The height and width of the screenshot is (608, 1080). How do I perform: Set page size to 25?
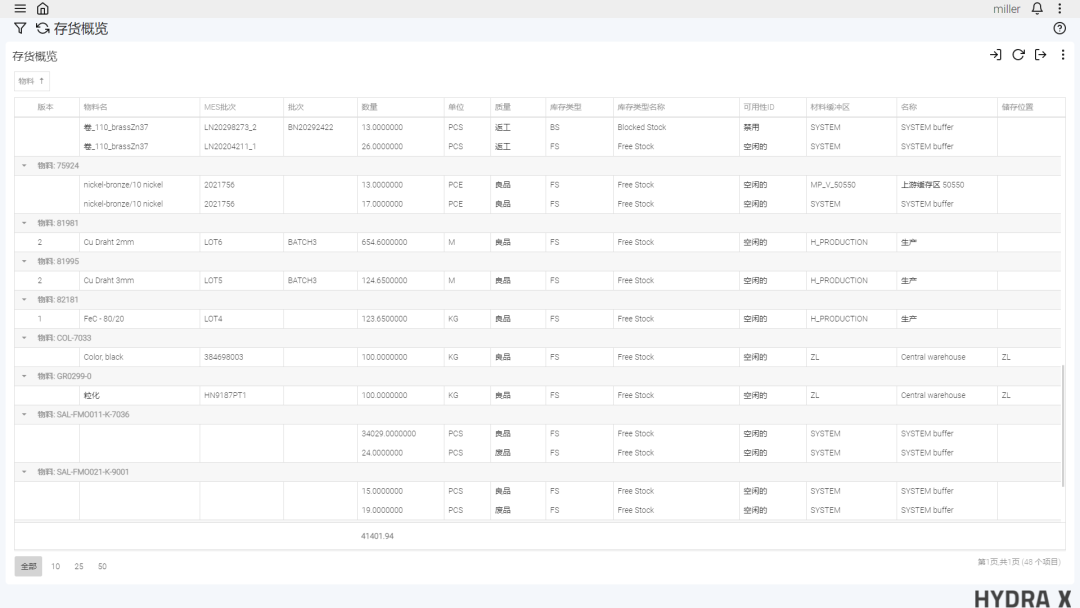(x=79, y=566)
